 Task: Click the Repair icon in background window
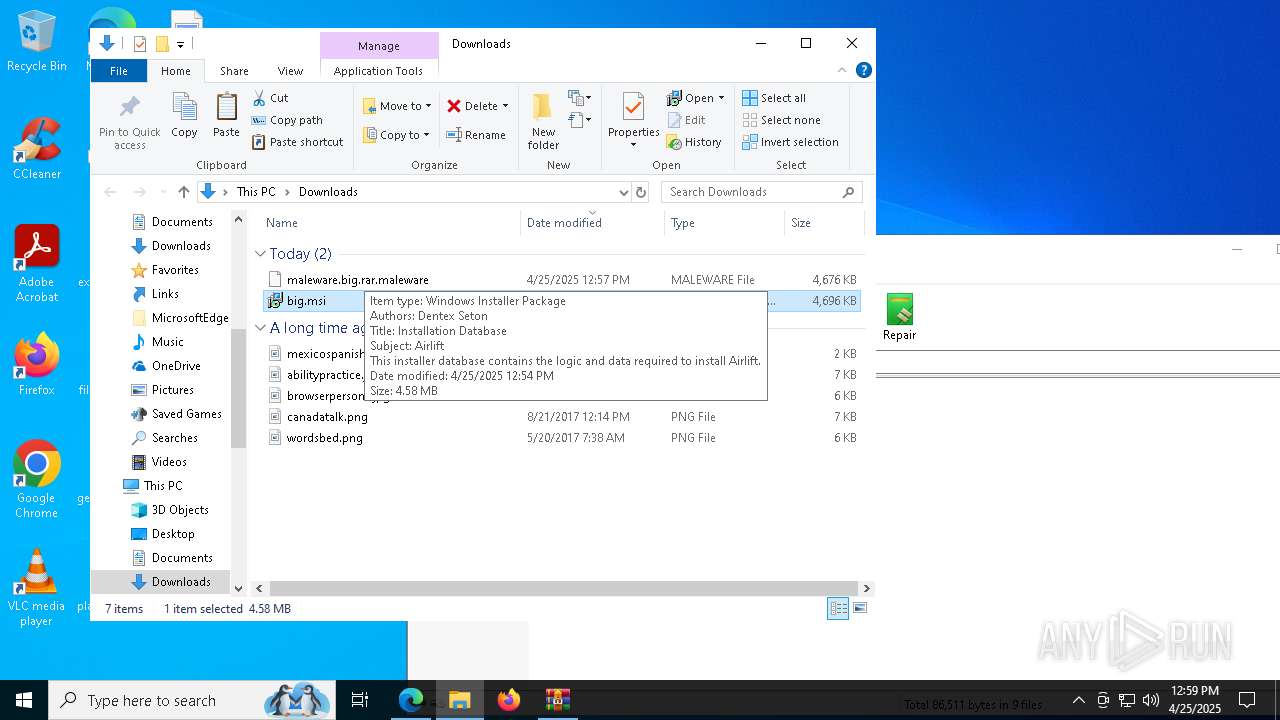tap(899, 318)
